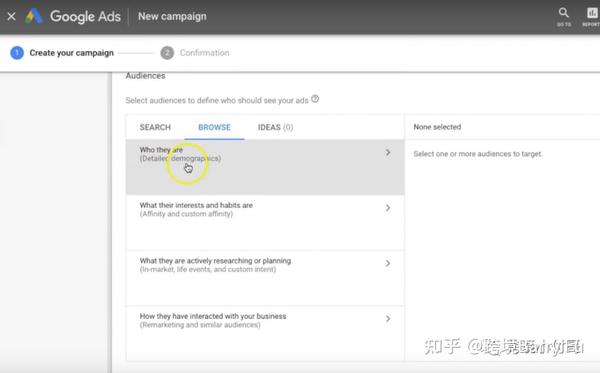Click (In-market, life events, and custom intent) subtitle
Screen dimensions: 600x373
tap(208, 269)
